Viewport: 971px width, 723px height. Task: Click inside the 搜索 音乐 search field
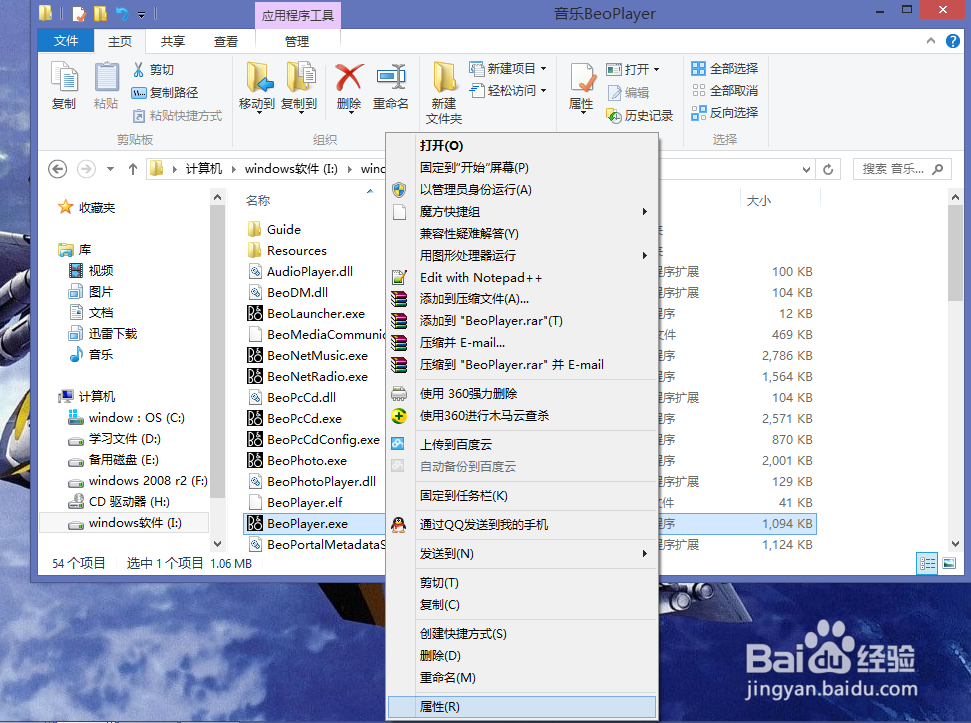click(x=895, y=169)
